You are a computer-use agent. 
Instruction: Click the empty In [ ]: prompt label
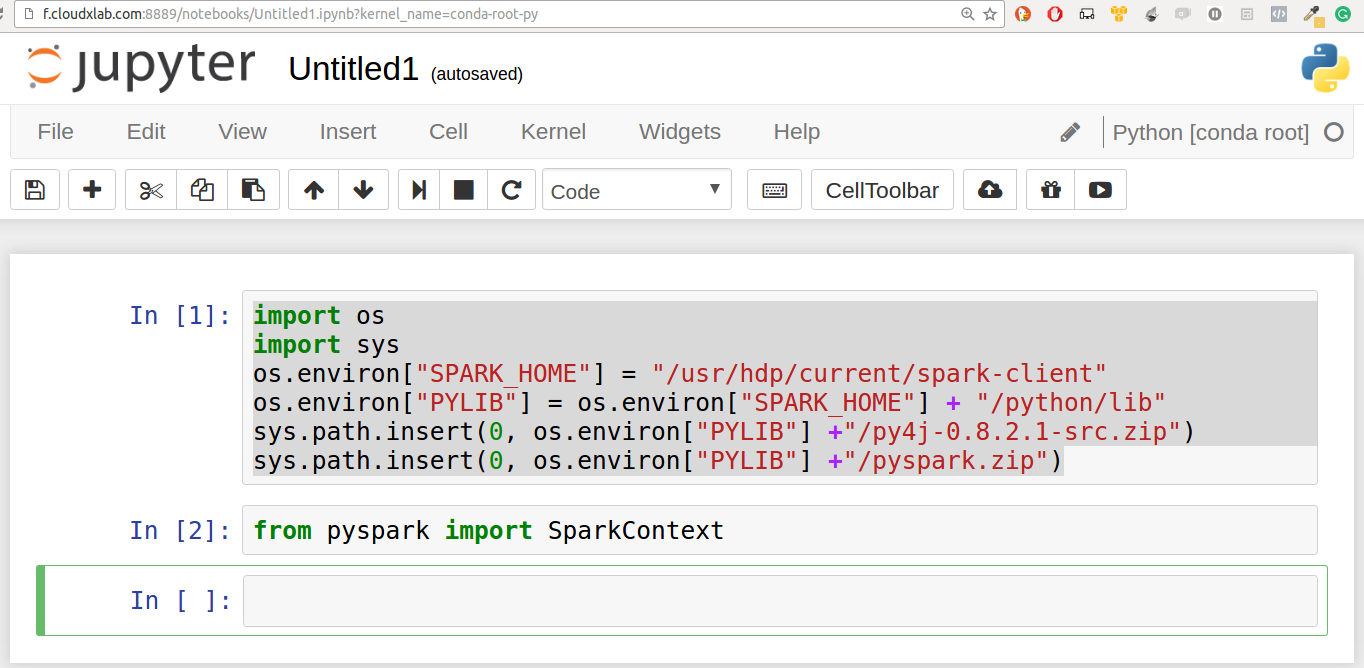click(x=180, y=601)
